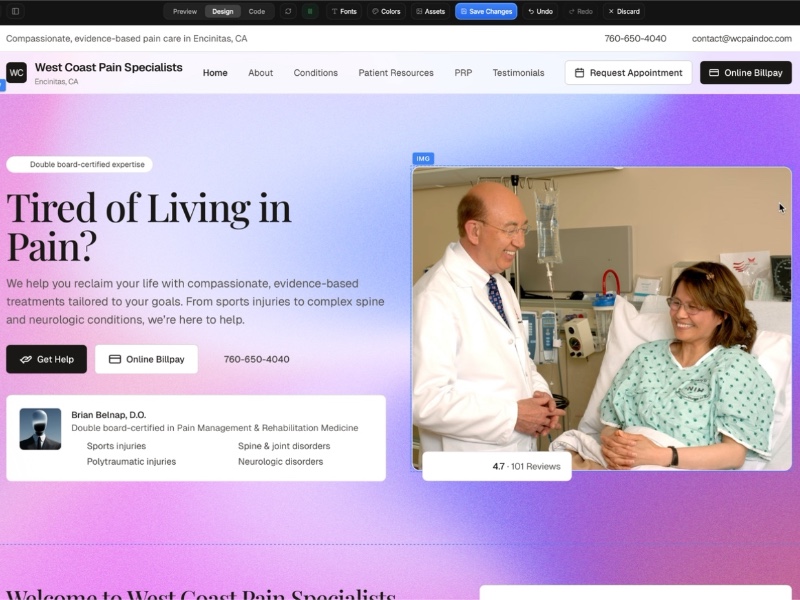Click the refresh icon in the top toolbar
800x600 pixels.
(287, 11)
